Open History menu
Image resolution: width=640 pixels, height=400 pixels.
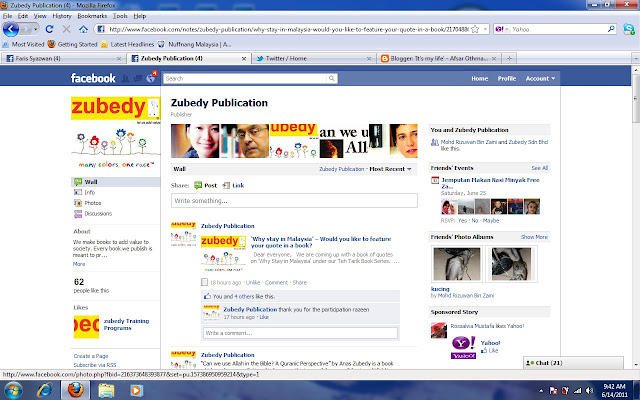point(62,16)
